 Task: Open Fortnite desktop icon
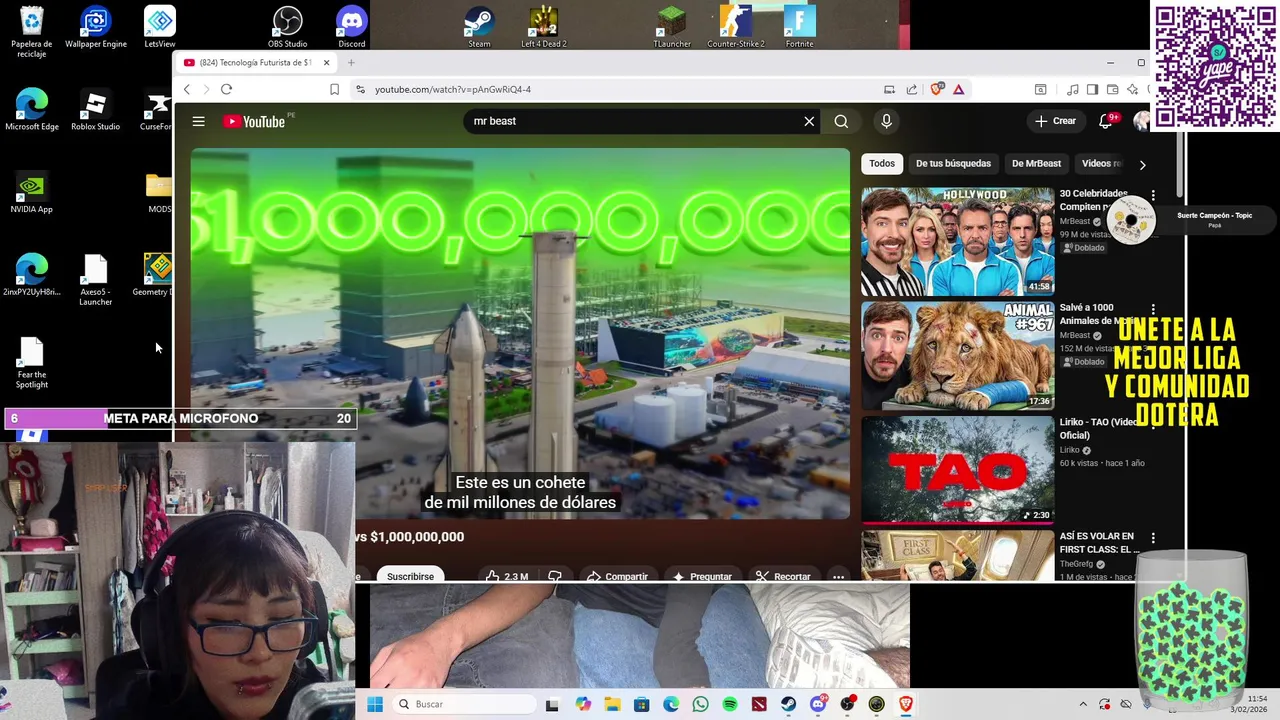point(799,27)
